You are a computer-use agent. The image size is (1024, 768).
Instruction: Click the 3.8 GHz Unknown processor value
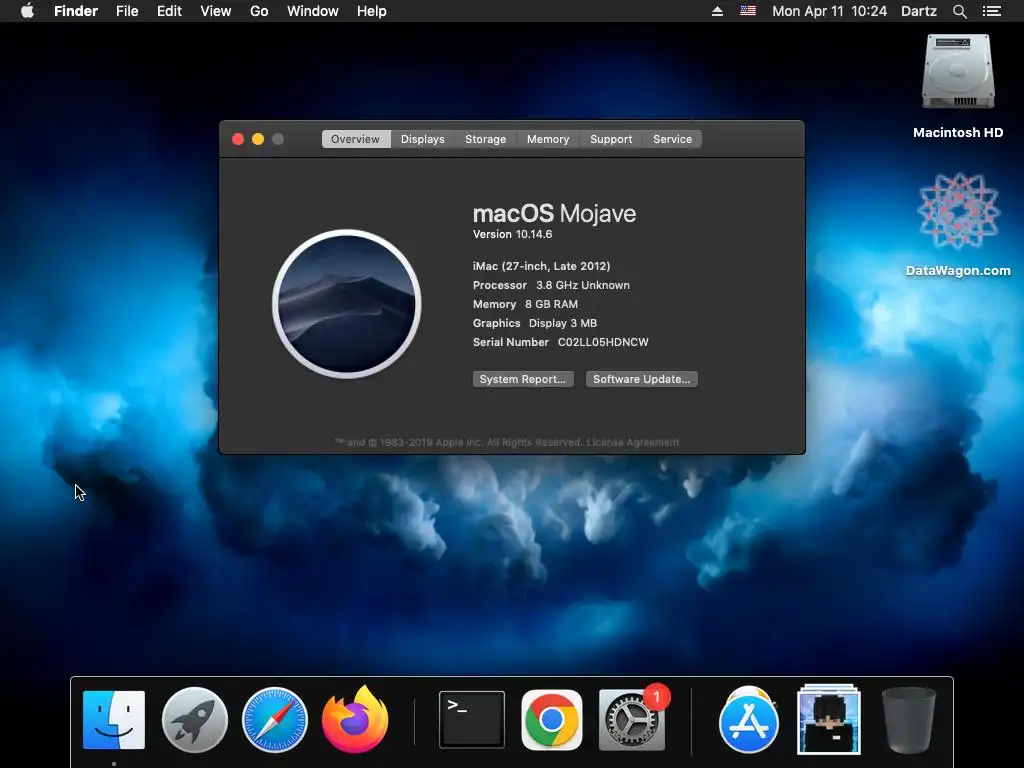pyautogui.click(x=583, y=285)
